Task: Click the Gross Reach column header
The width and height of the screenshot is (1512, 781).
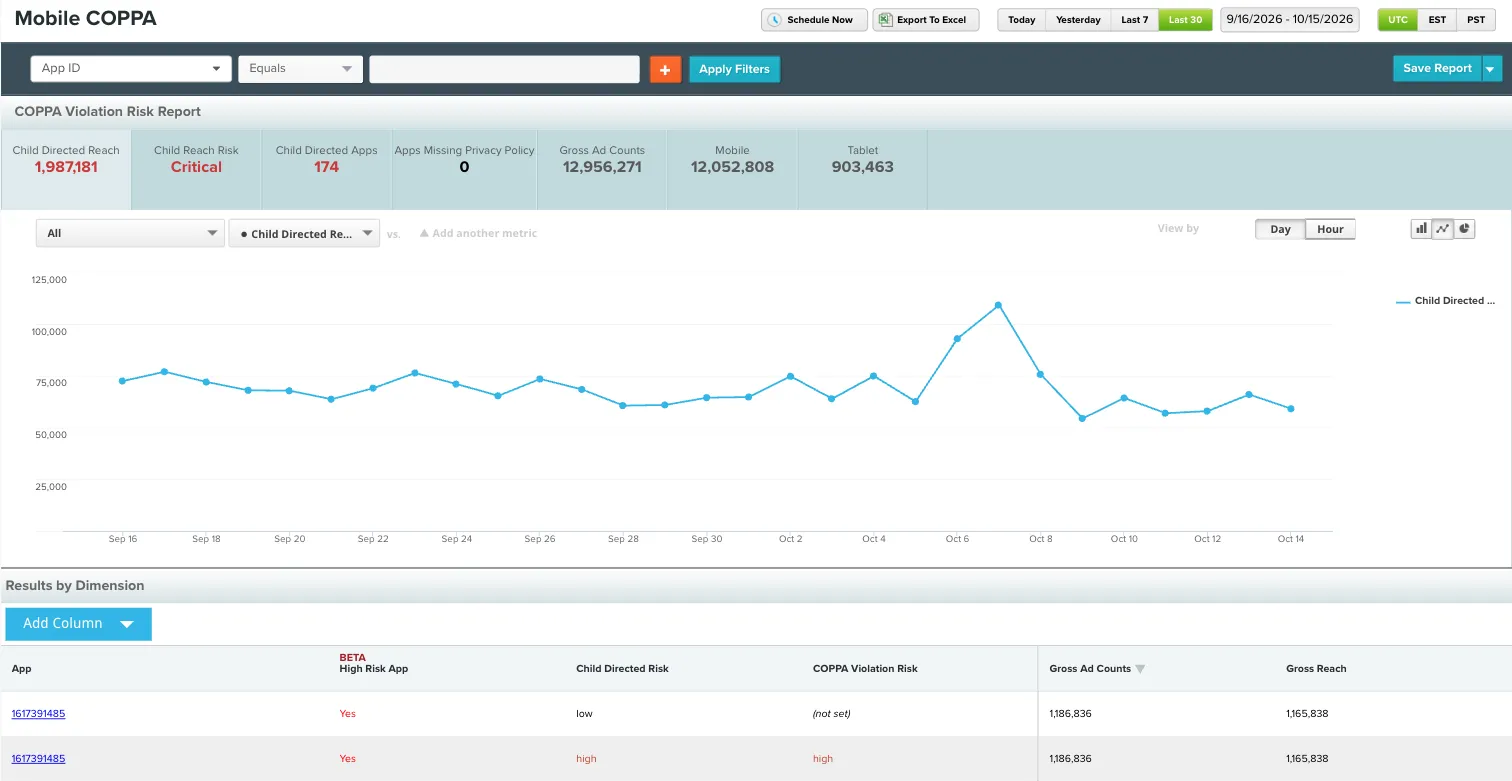Action: click(x=1316, y=669)
